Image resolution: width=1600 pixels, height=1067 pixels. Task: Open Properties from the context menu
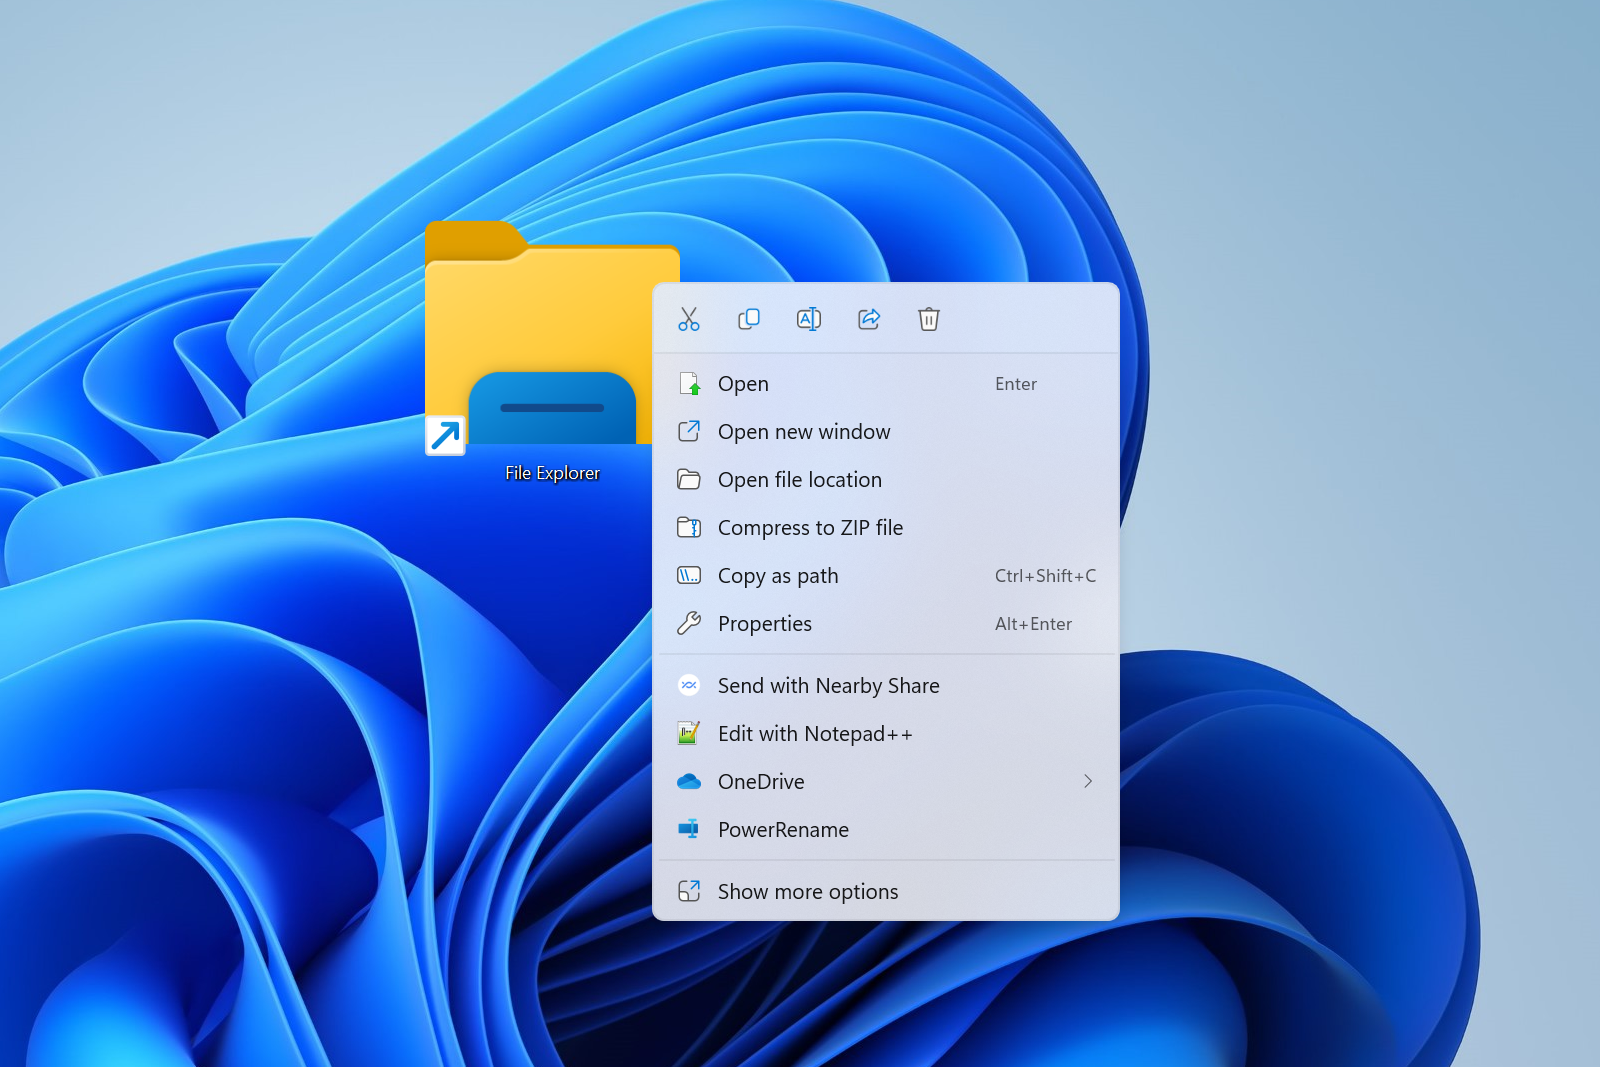point(765,624)
